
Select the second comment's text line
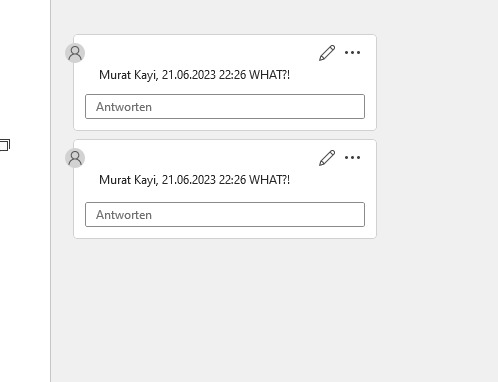pos(194,180)
